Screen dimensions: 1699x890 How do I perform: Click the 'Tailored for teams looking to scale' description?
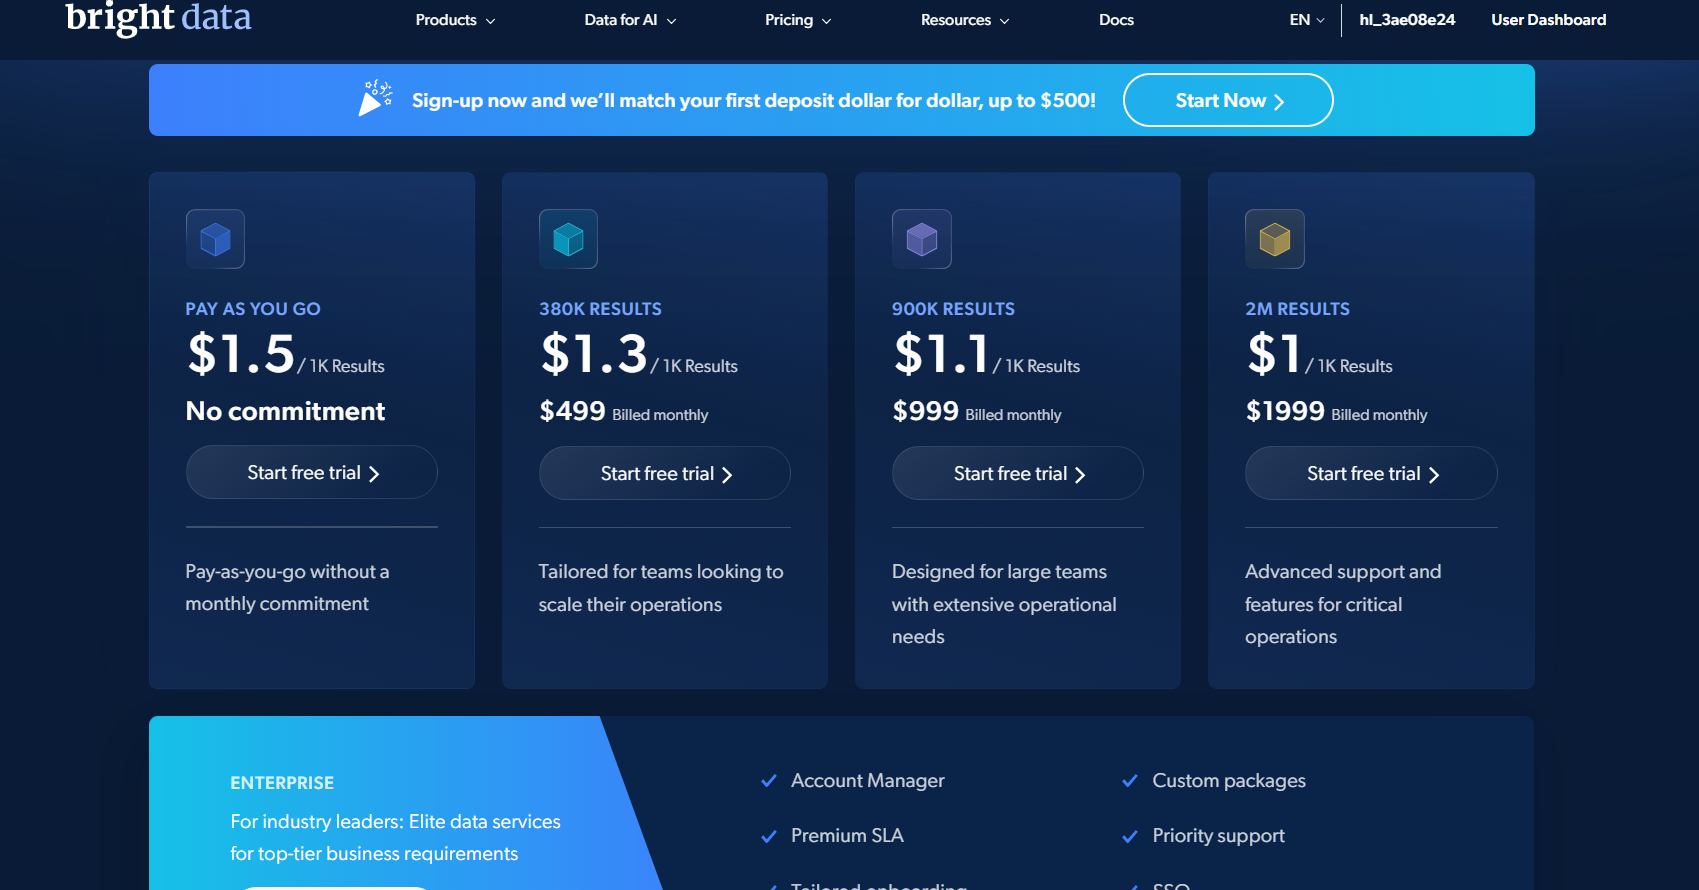click(661, 588)
